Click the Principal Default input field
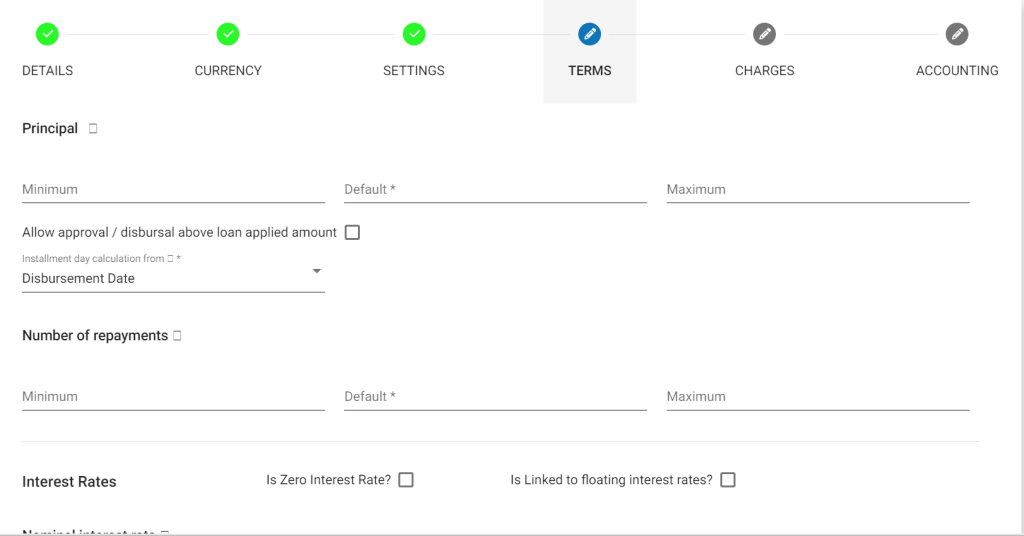 [x=495, y=189]
